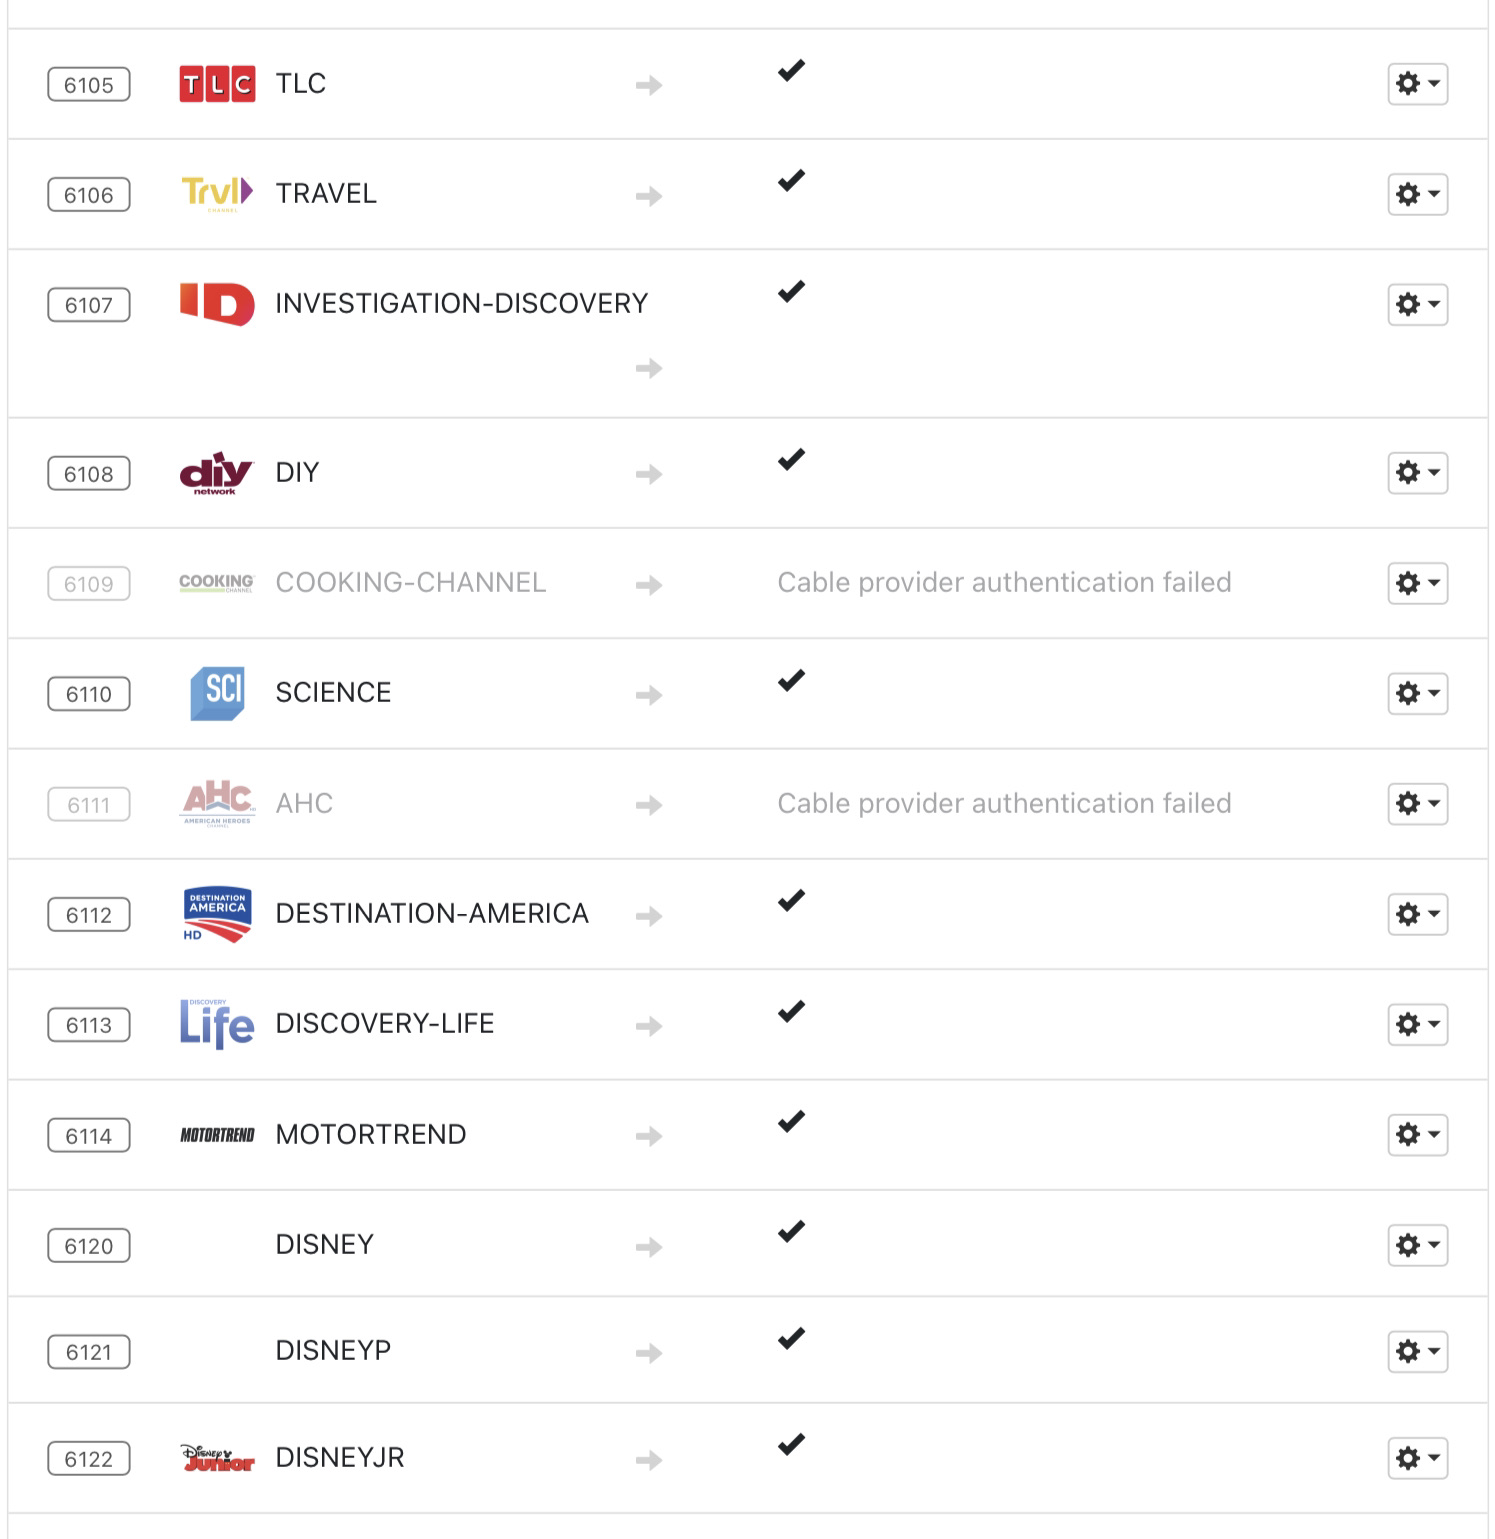
Task: Click the Science SCI channel logo
Action: point(217,693)
